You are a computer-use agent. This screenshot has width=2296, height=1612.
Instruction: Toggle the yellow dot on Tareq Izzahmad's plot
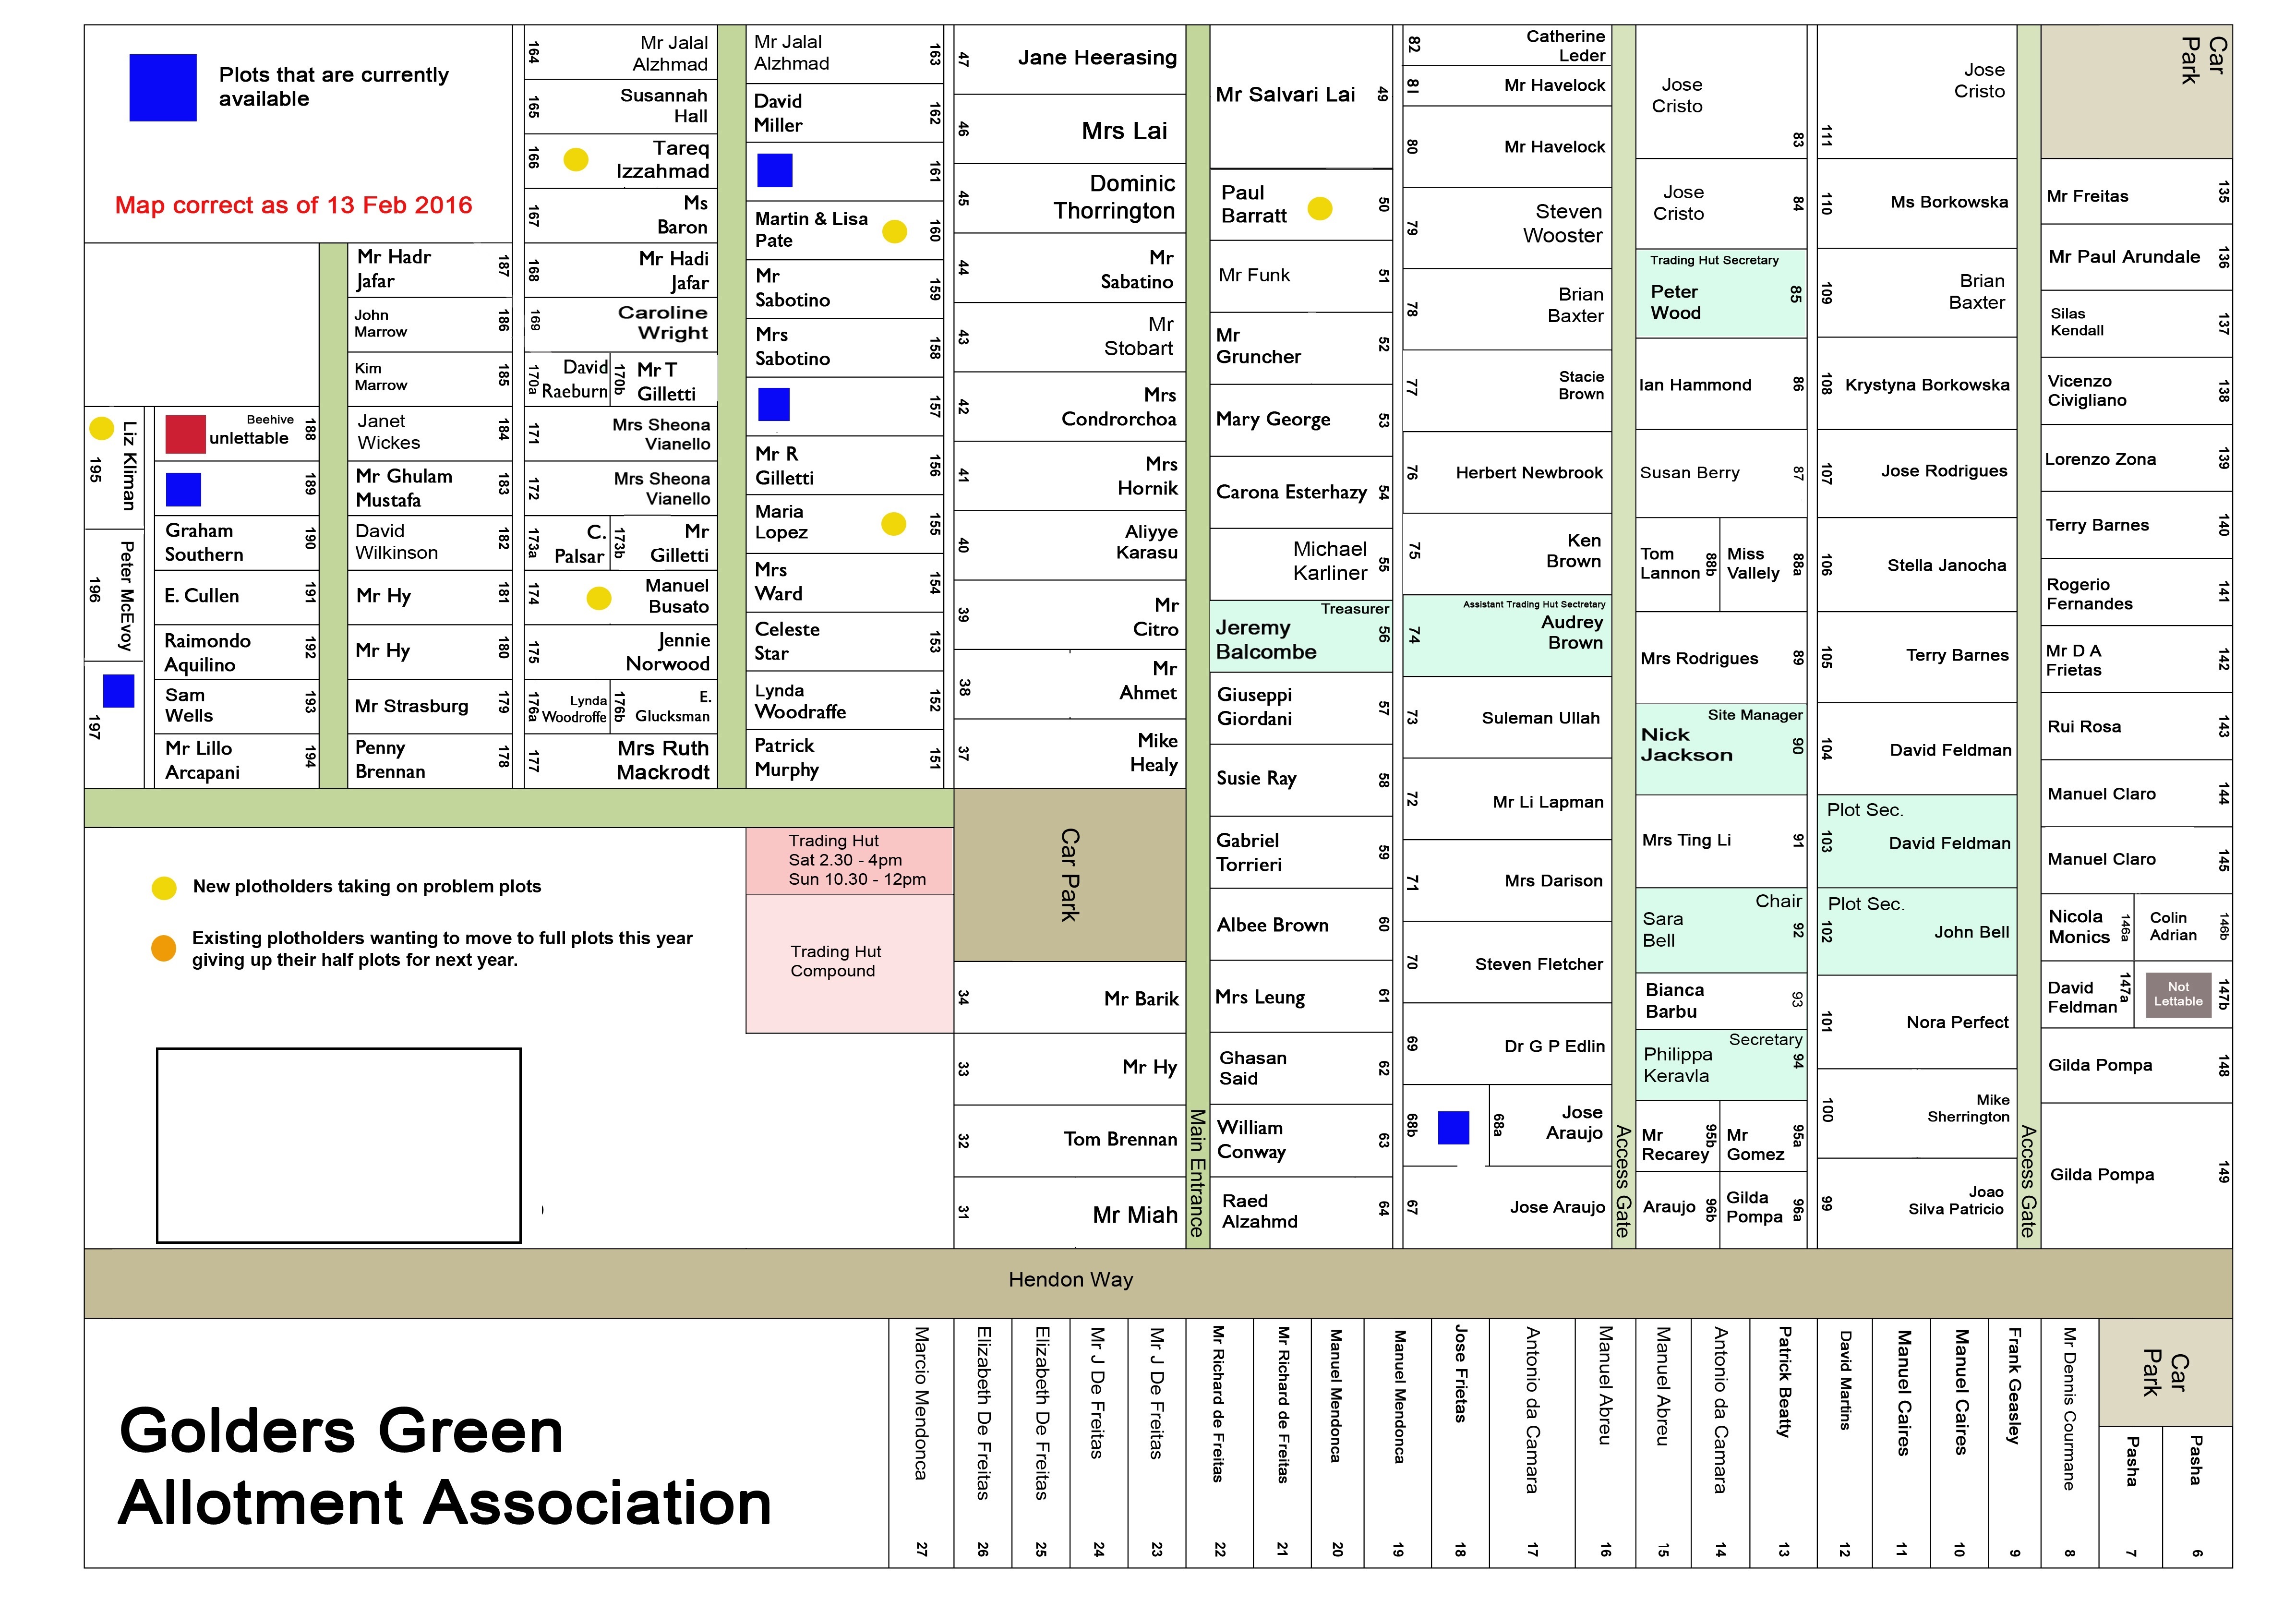pos(576,159)
